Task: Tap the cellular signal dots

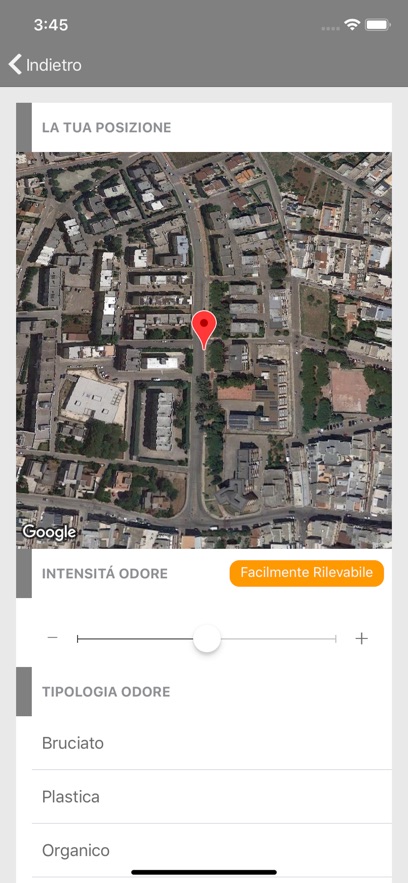Action: pos(331,28)
